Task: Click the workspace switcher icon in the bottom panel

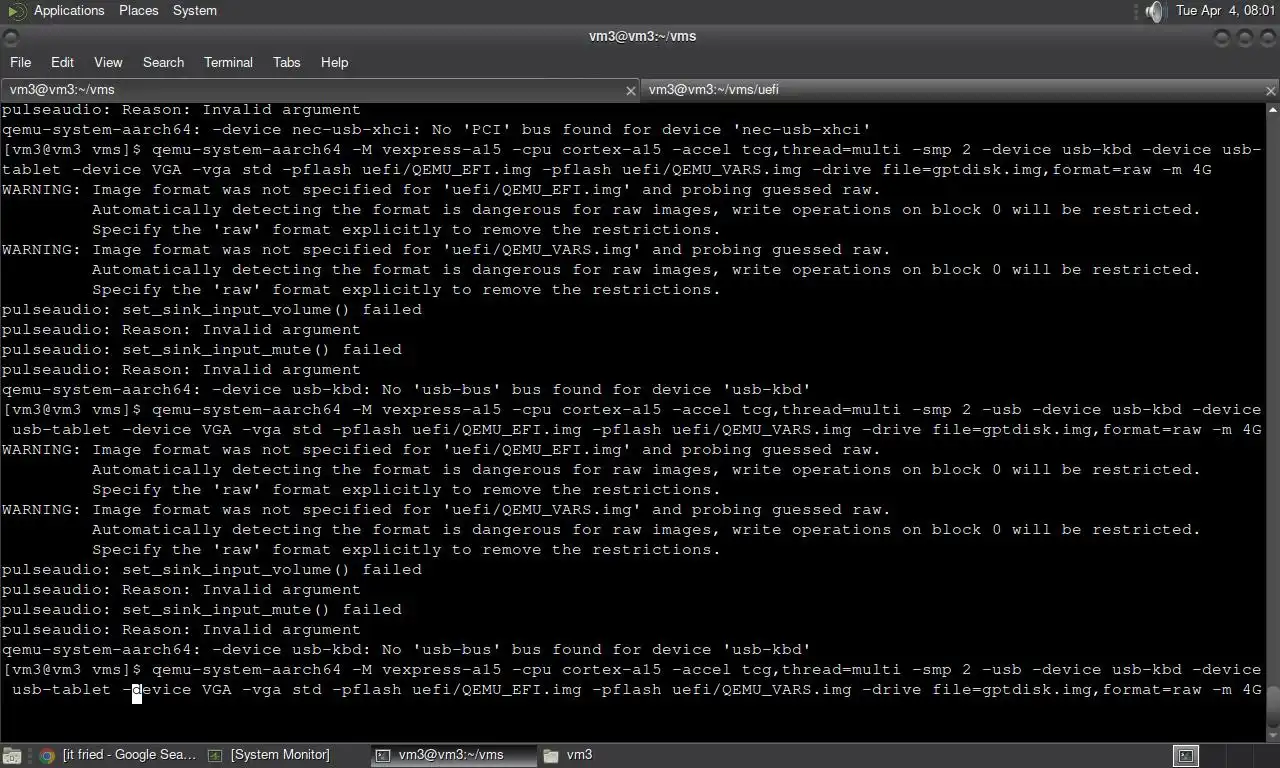Action: [1186, 756]
